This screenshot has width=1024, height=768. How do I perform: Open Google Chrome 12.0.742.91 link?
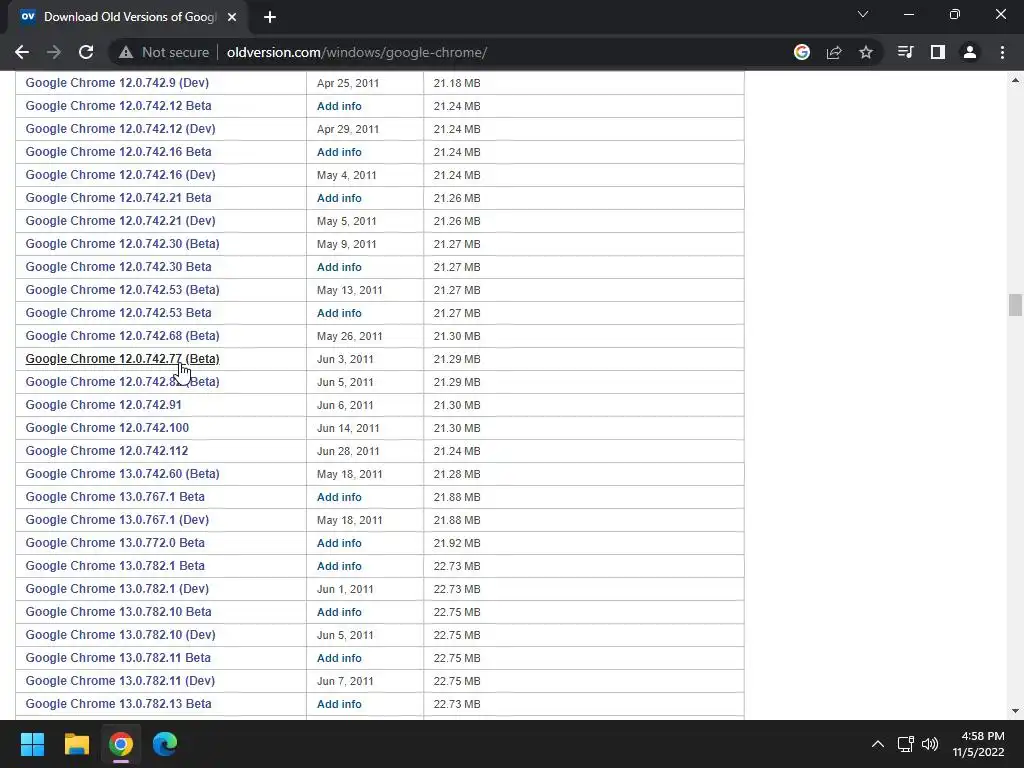[103, 405]
